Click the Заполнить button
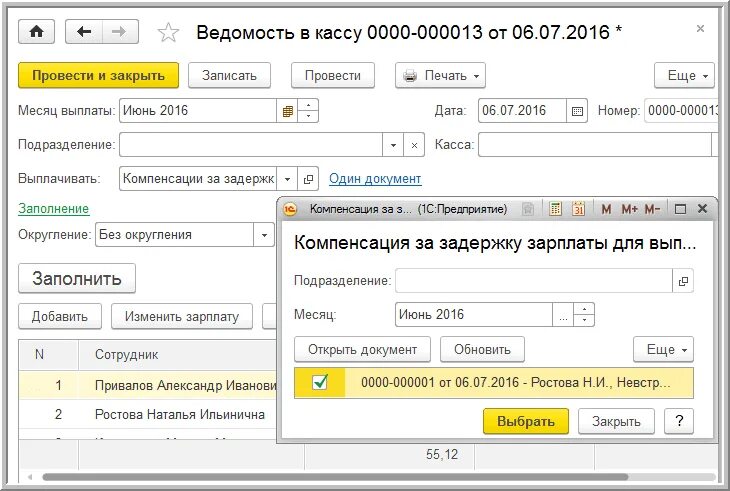 pyautogui.click(x=77, y=278)
